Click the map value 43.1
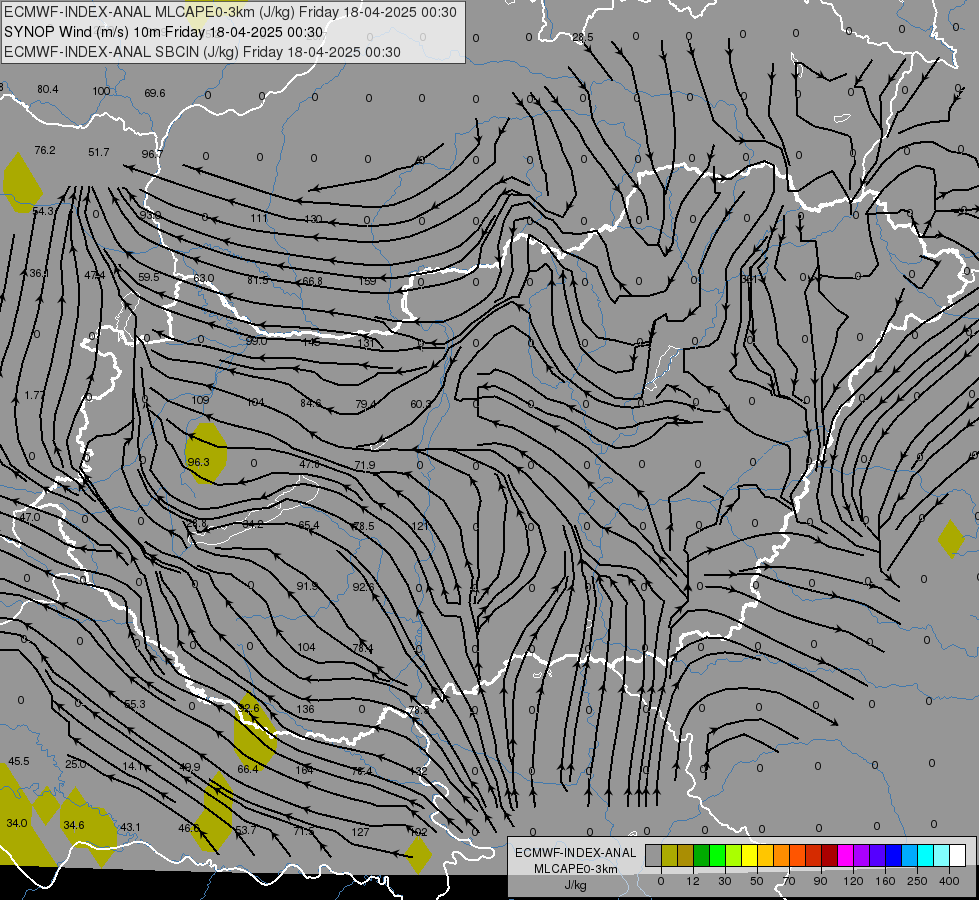 pyautogui.click(x=130, y=827)
